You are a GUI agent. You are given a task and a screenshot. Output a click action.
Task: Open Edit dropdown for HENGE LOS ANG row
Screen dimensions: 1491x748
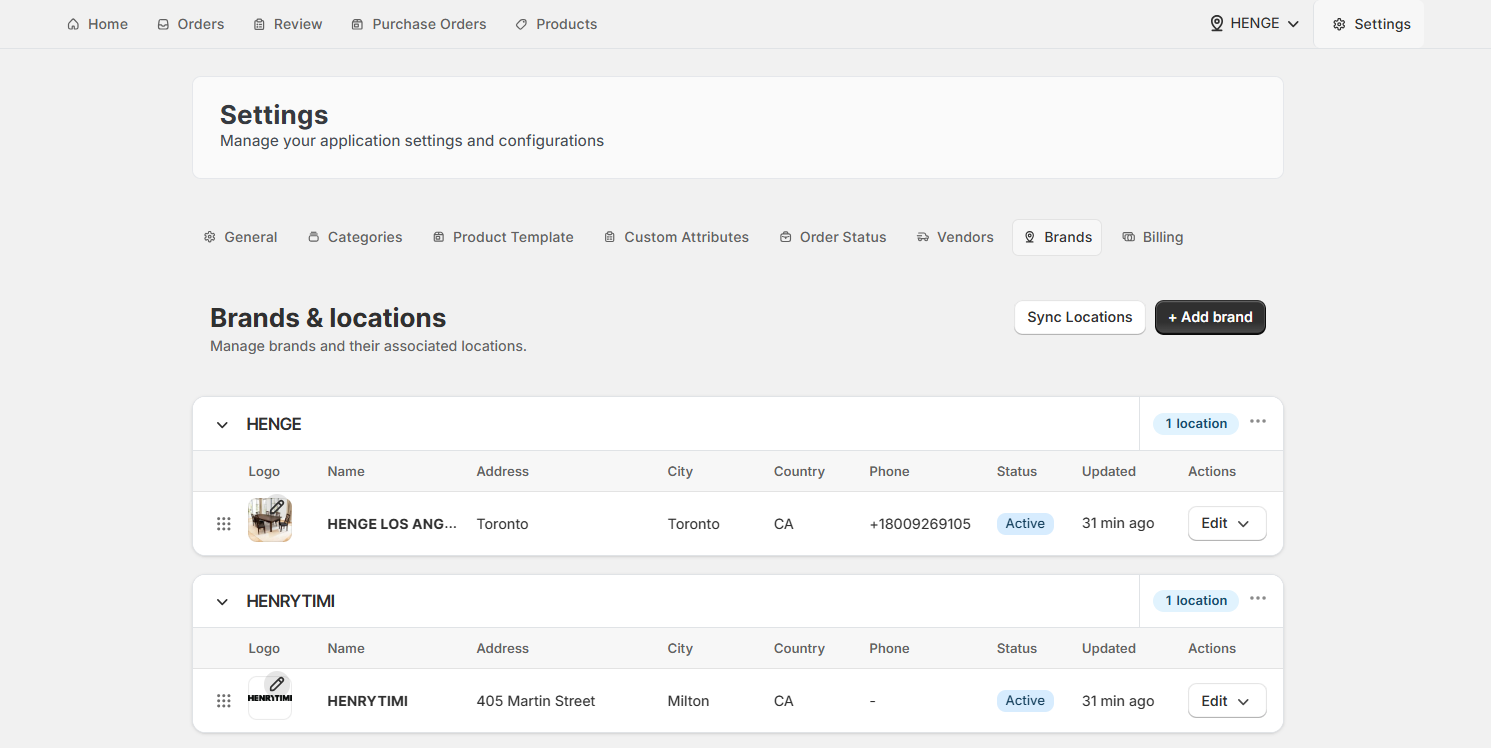pyautogui.click(x=1227, y=523)
